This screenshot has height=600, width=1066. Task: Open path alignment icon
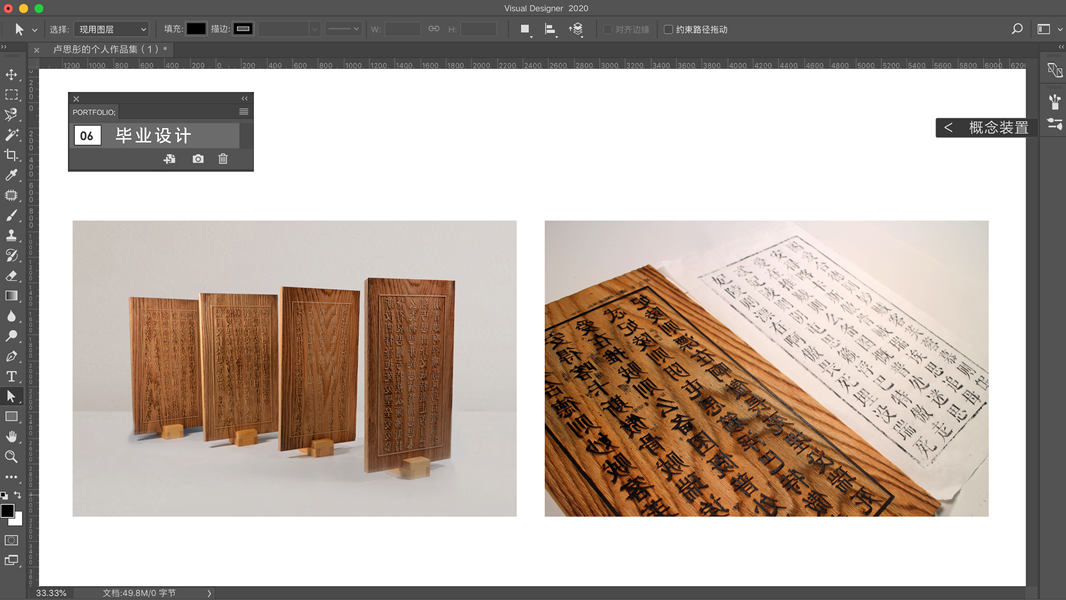pos(550,29)
